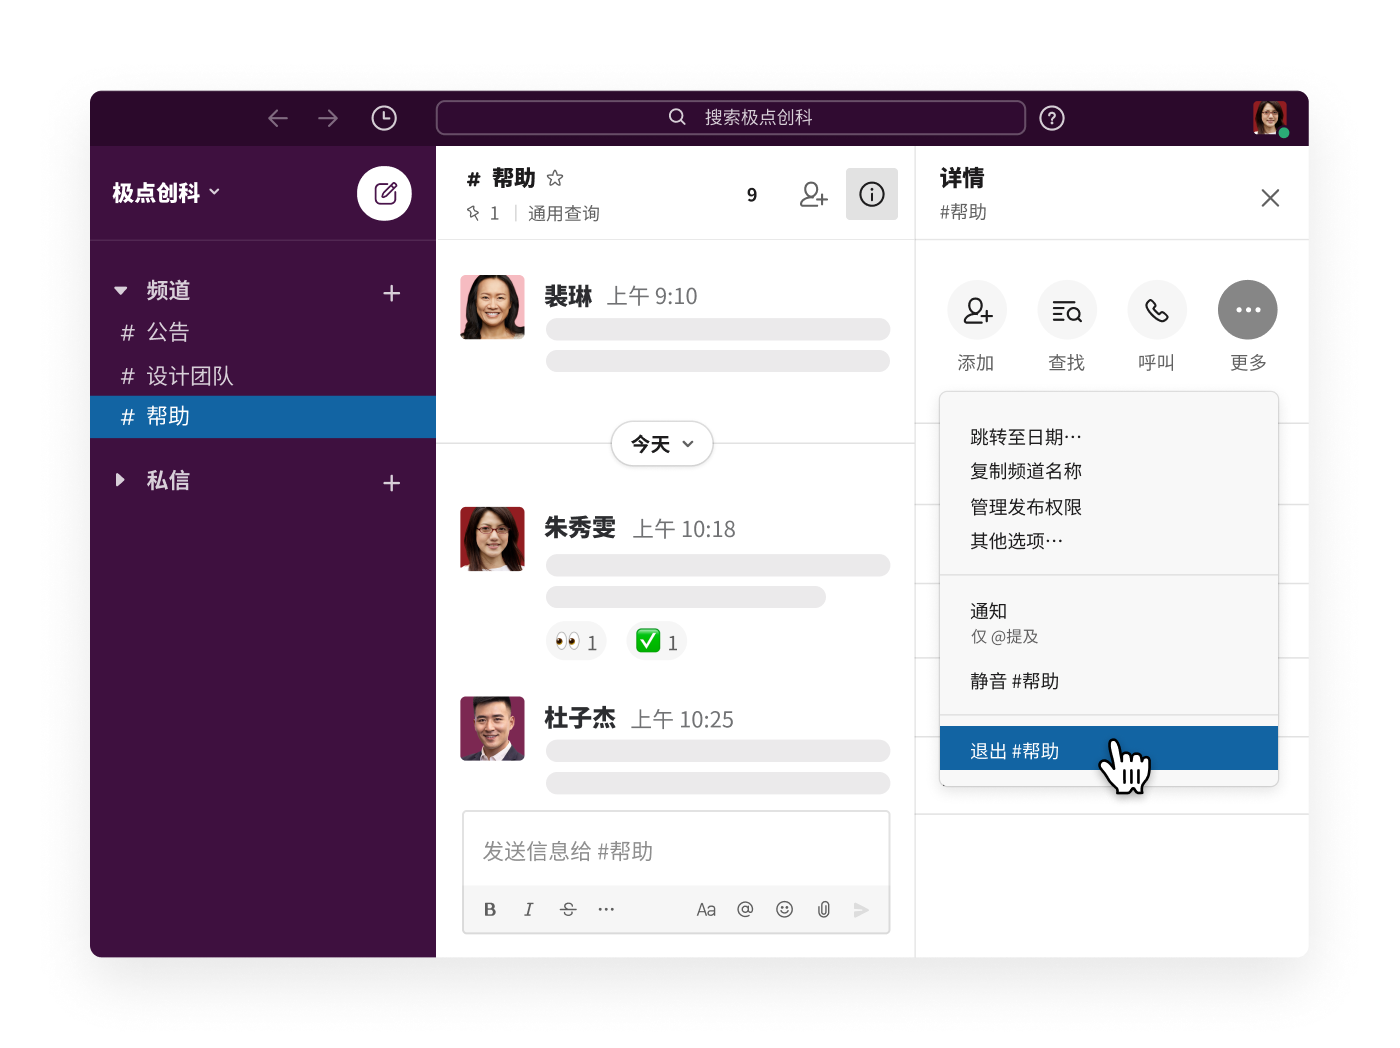This screenshot has width=1400, height=1048.
Task: Click message field 发送信息给 #帮助
Action: coord(676,850)
